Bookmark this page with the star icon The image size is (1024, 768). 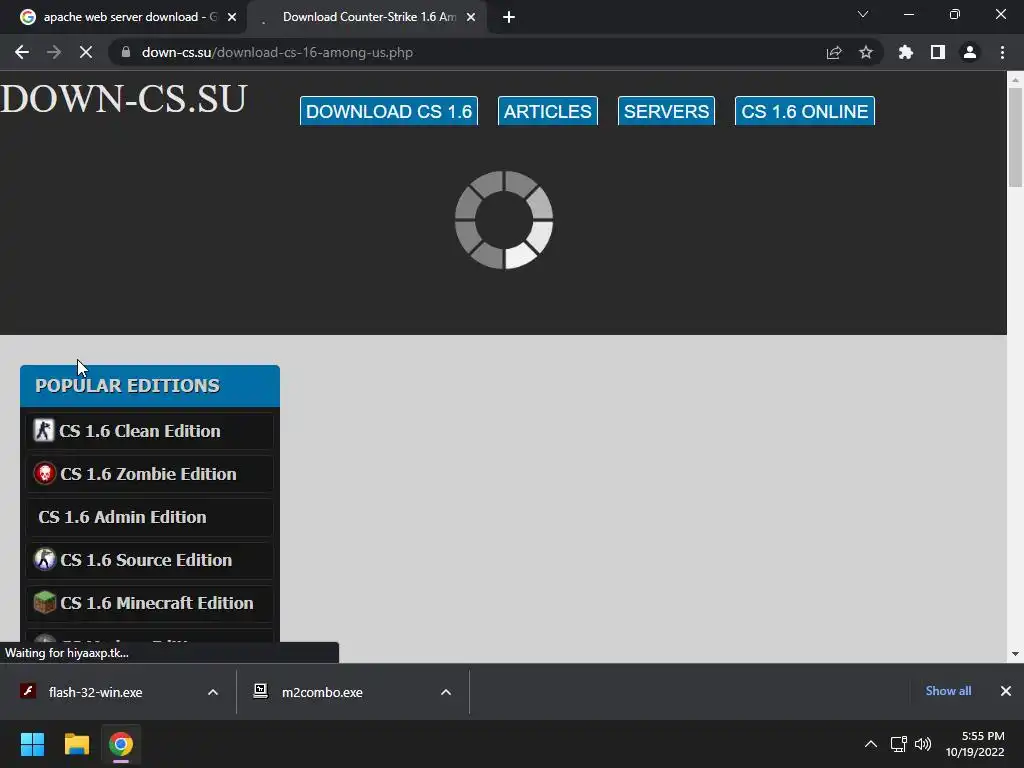point(866,52)
